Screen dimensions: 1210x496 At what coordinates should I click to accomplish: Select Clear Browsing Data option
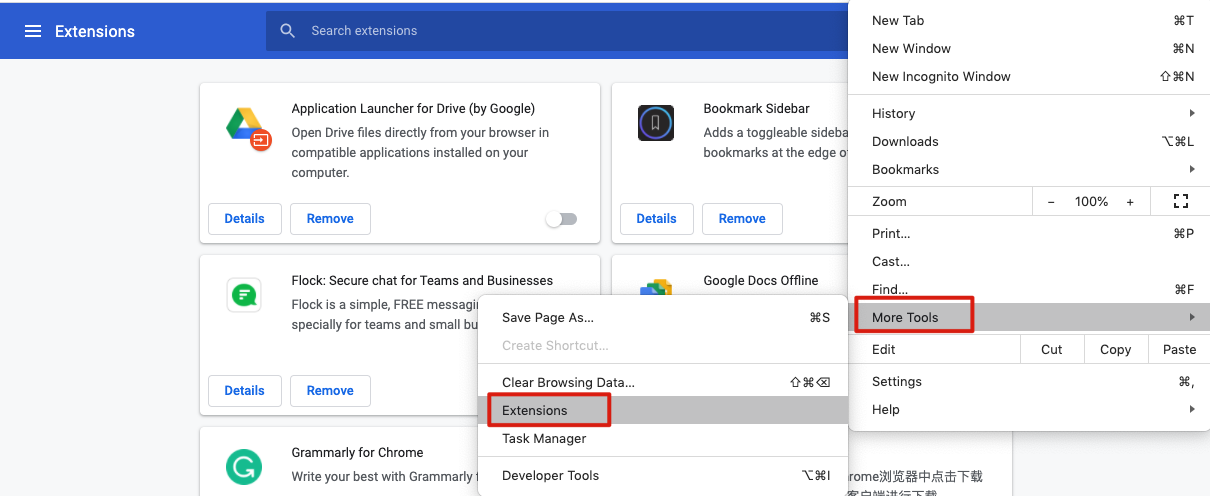(663, 382)
